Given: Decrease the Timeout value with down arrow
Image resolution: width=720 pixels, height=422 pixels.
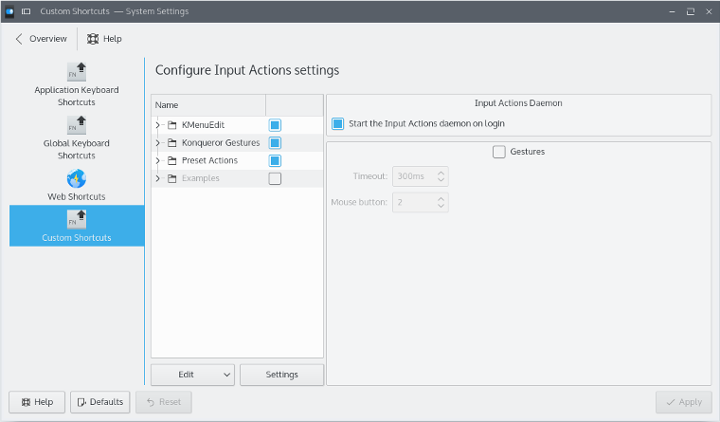Looking at the screenshot, I should point(441,180).
